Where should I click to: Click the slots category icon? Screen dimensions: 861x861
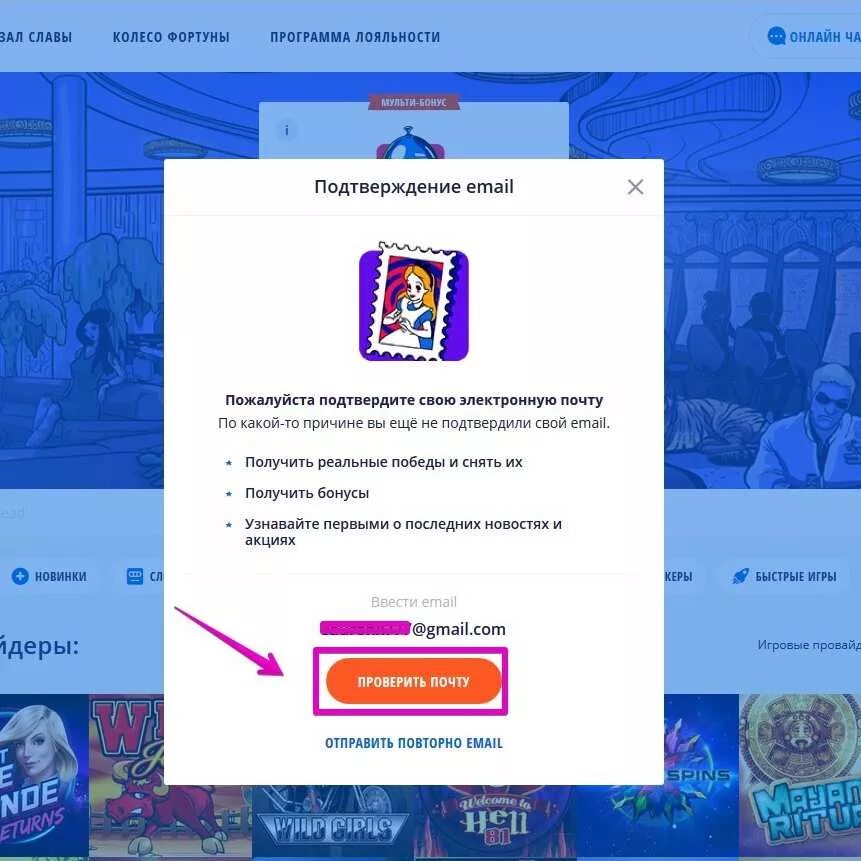[135, 576]
